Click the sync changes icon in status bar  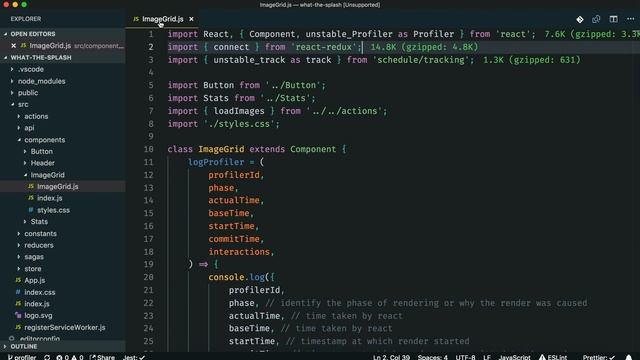pos(47,357)
